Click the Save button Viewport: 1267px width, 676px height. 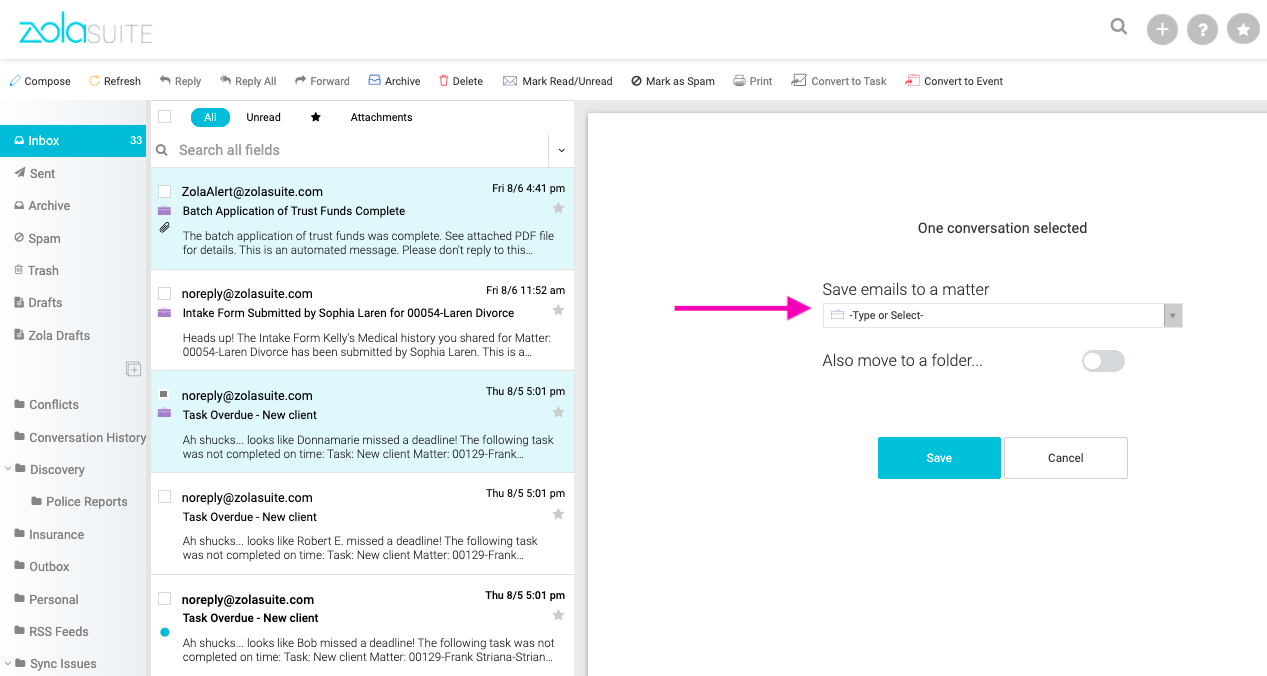coord(939,458)
